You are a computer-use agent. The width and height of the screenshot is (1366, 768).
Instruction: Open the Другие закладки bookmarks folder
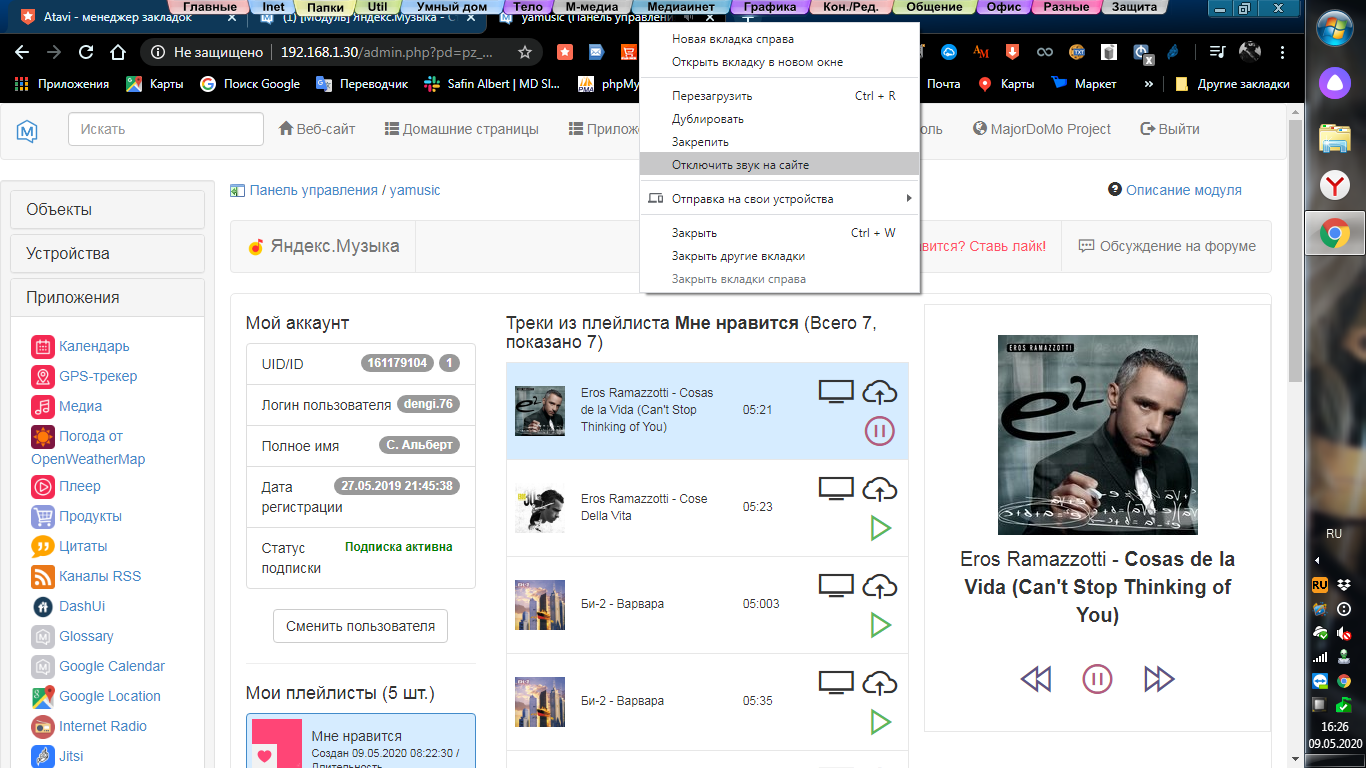click(x=1233, y=84)
